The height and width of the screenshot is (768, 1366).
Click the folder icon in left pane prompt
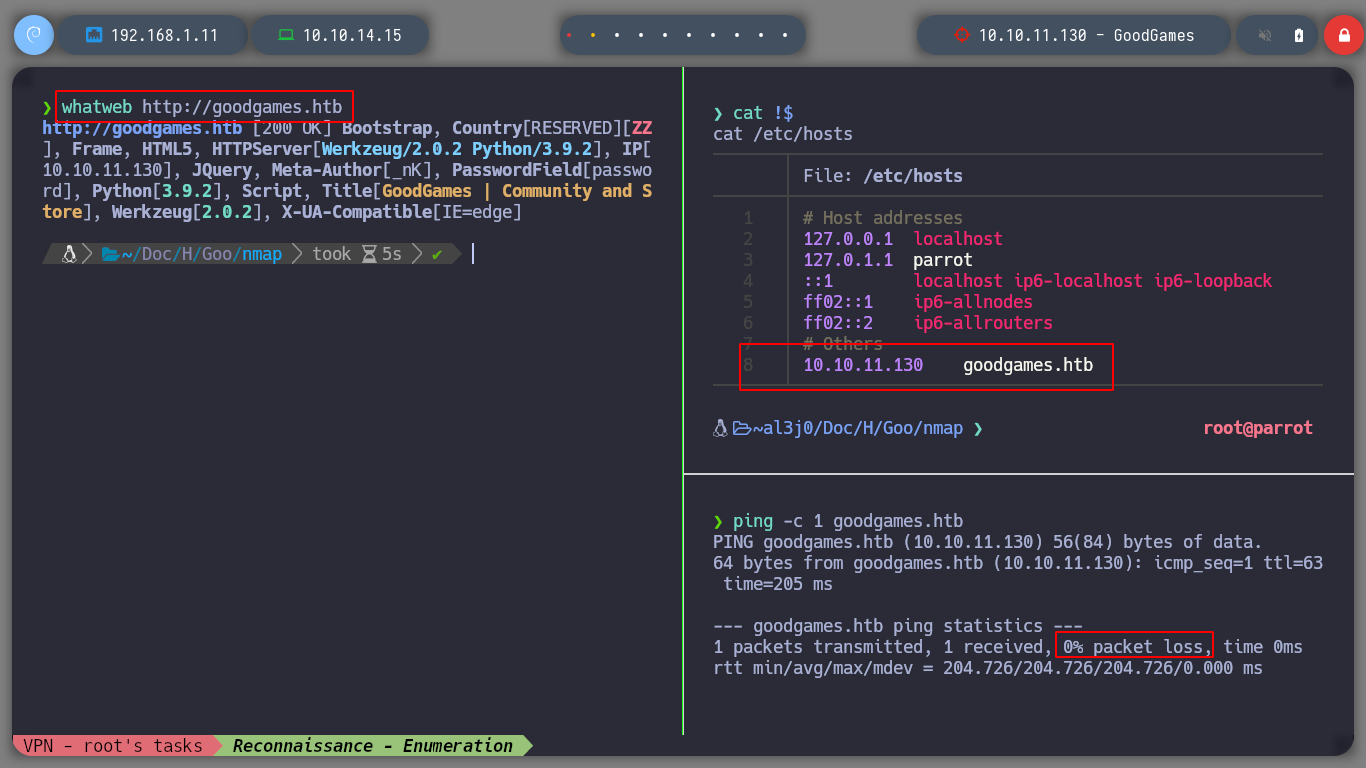[110, 254]
